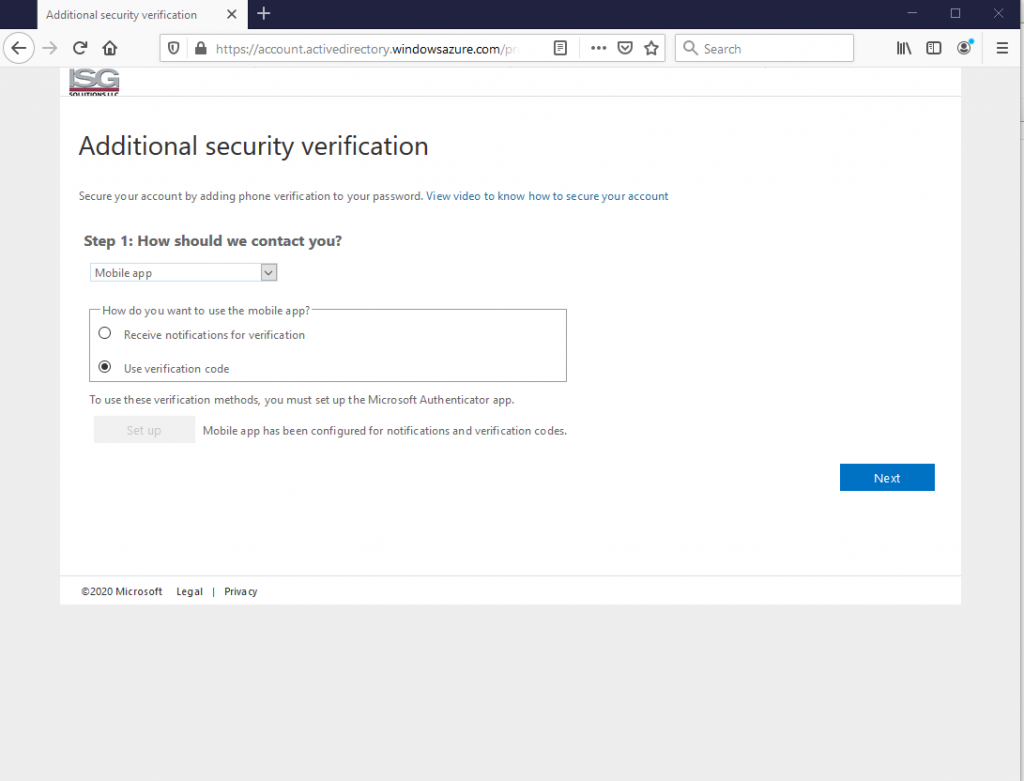Image resolution: width=1024 pixels, height=781 pixels.
Task: Show sidebars icon in toolbar
Action: pos(934,48)
